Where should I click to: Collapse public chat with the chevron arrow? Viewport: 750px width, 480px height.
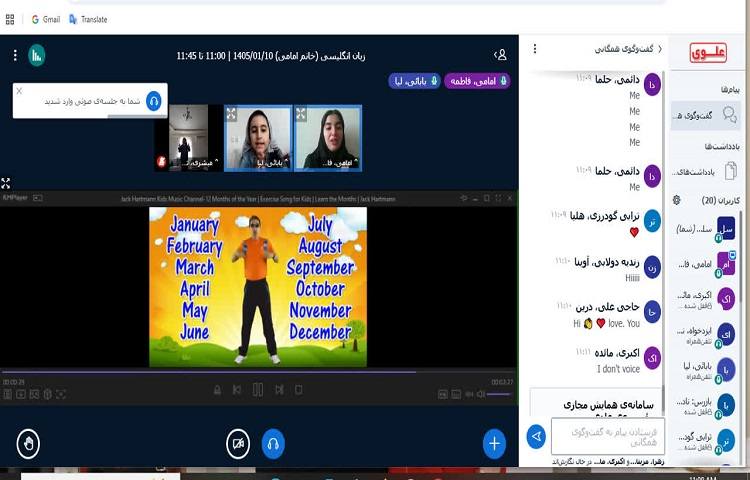coord(660,49)
